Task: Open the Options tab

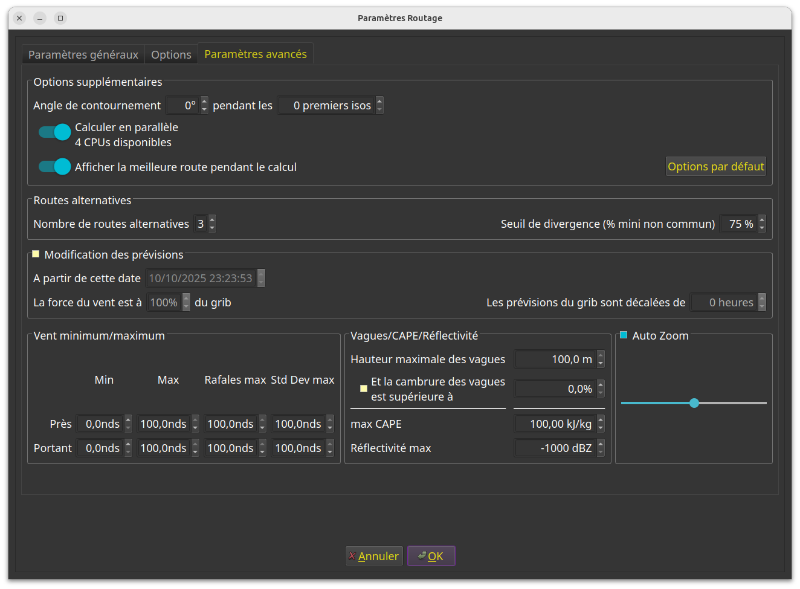Action: pos(171,54)
